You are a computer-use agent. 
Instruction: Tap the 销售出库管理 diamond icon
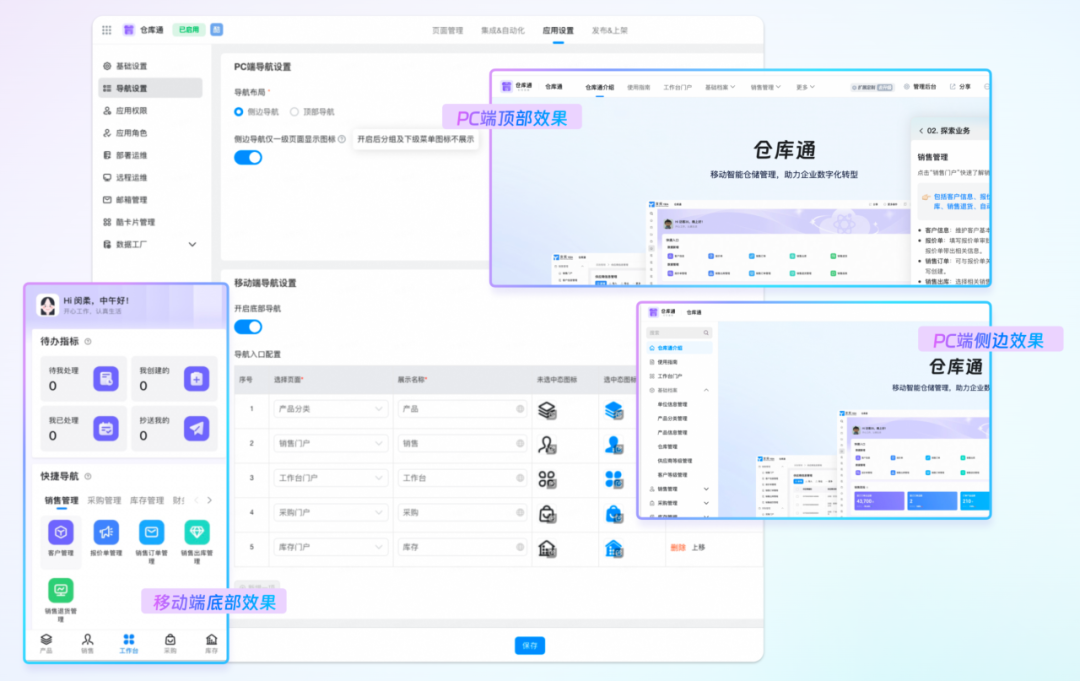[x=196, y=532]
